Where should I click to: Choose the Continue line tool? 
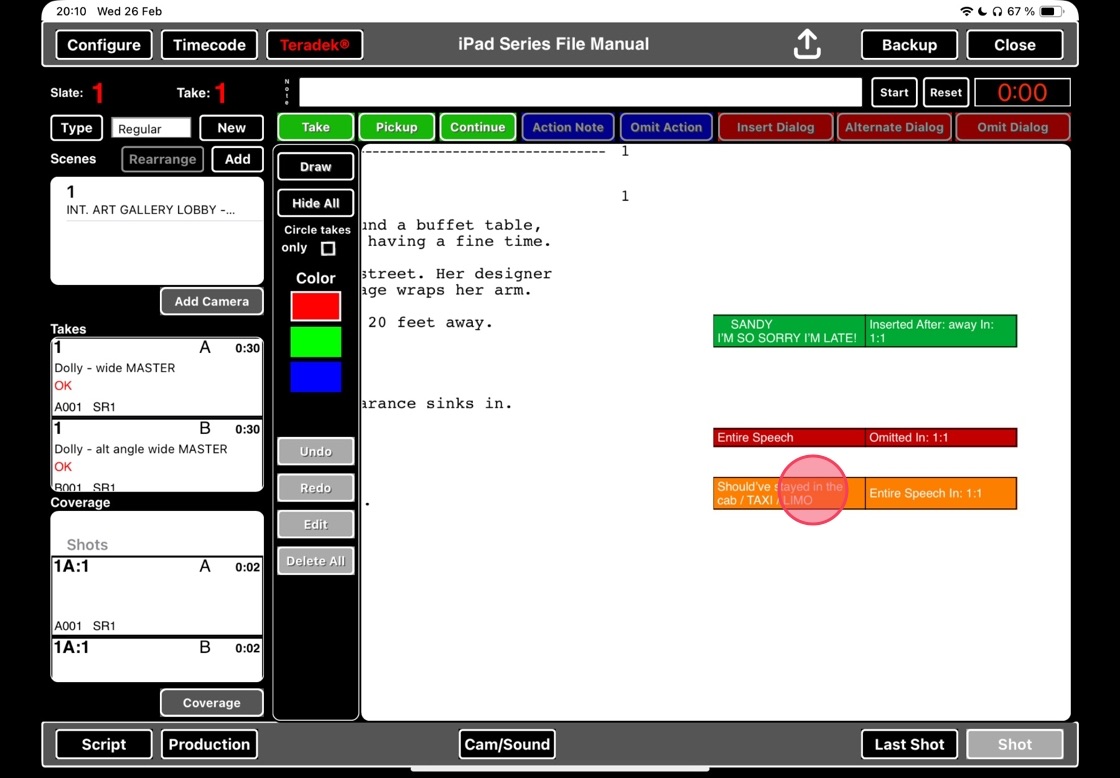click(x=478, y=127)
